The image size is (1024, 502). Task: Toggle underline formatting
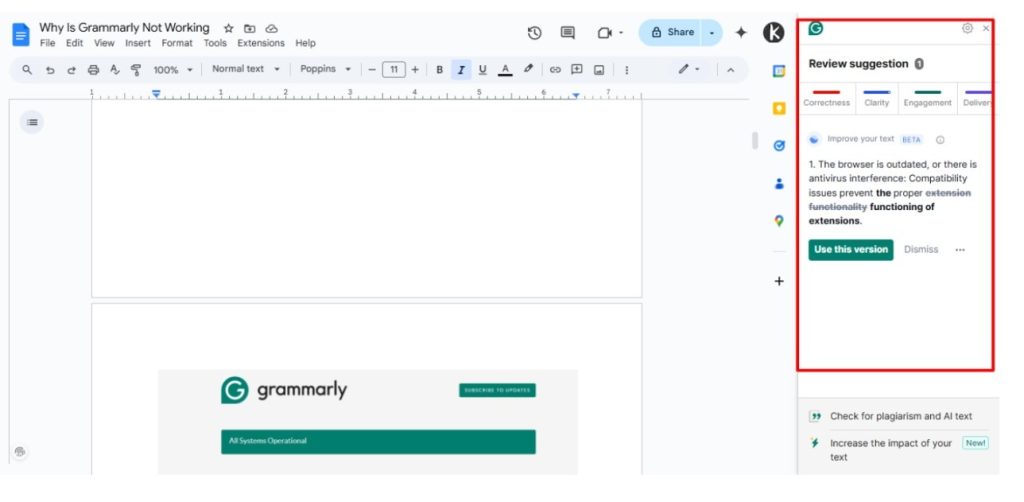click(x=483, y=70)
